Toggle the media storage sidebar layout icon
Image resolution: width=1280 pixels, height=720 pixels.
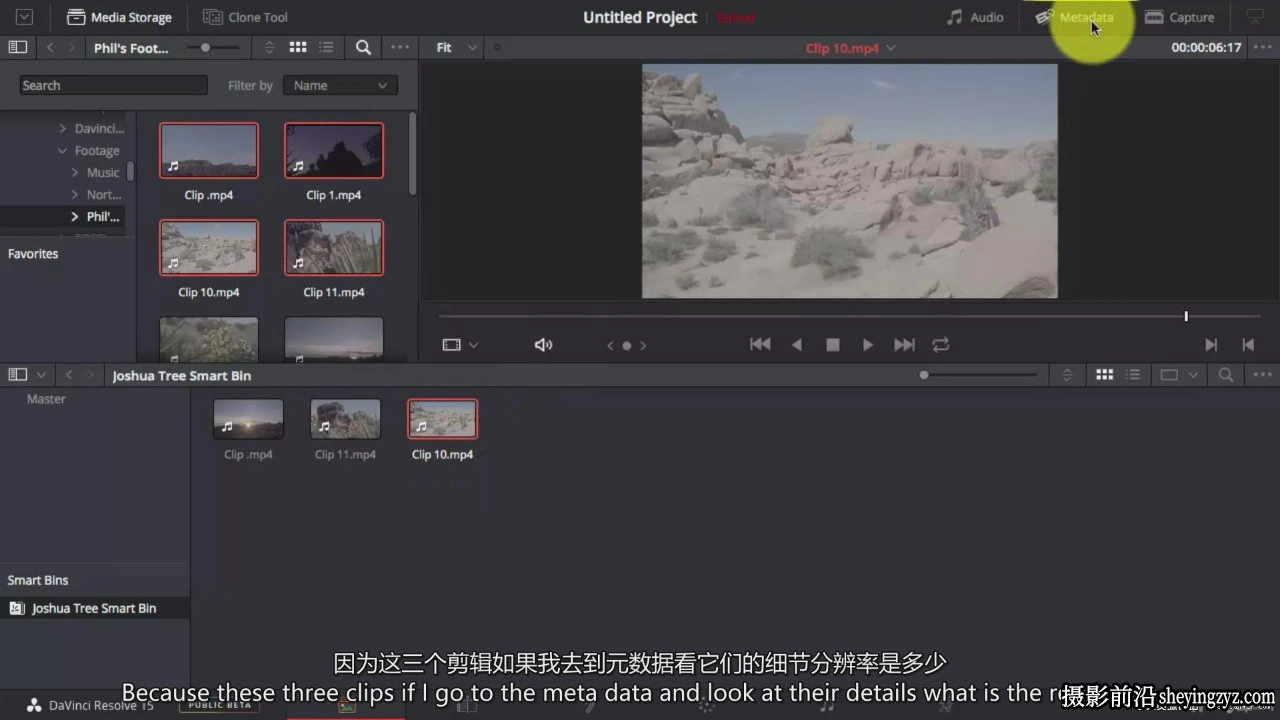[17, 47]
